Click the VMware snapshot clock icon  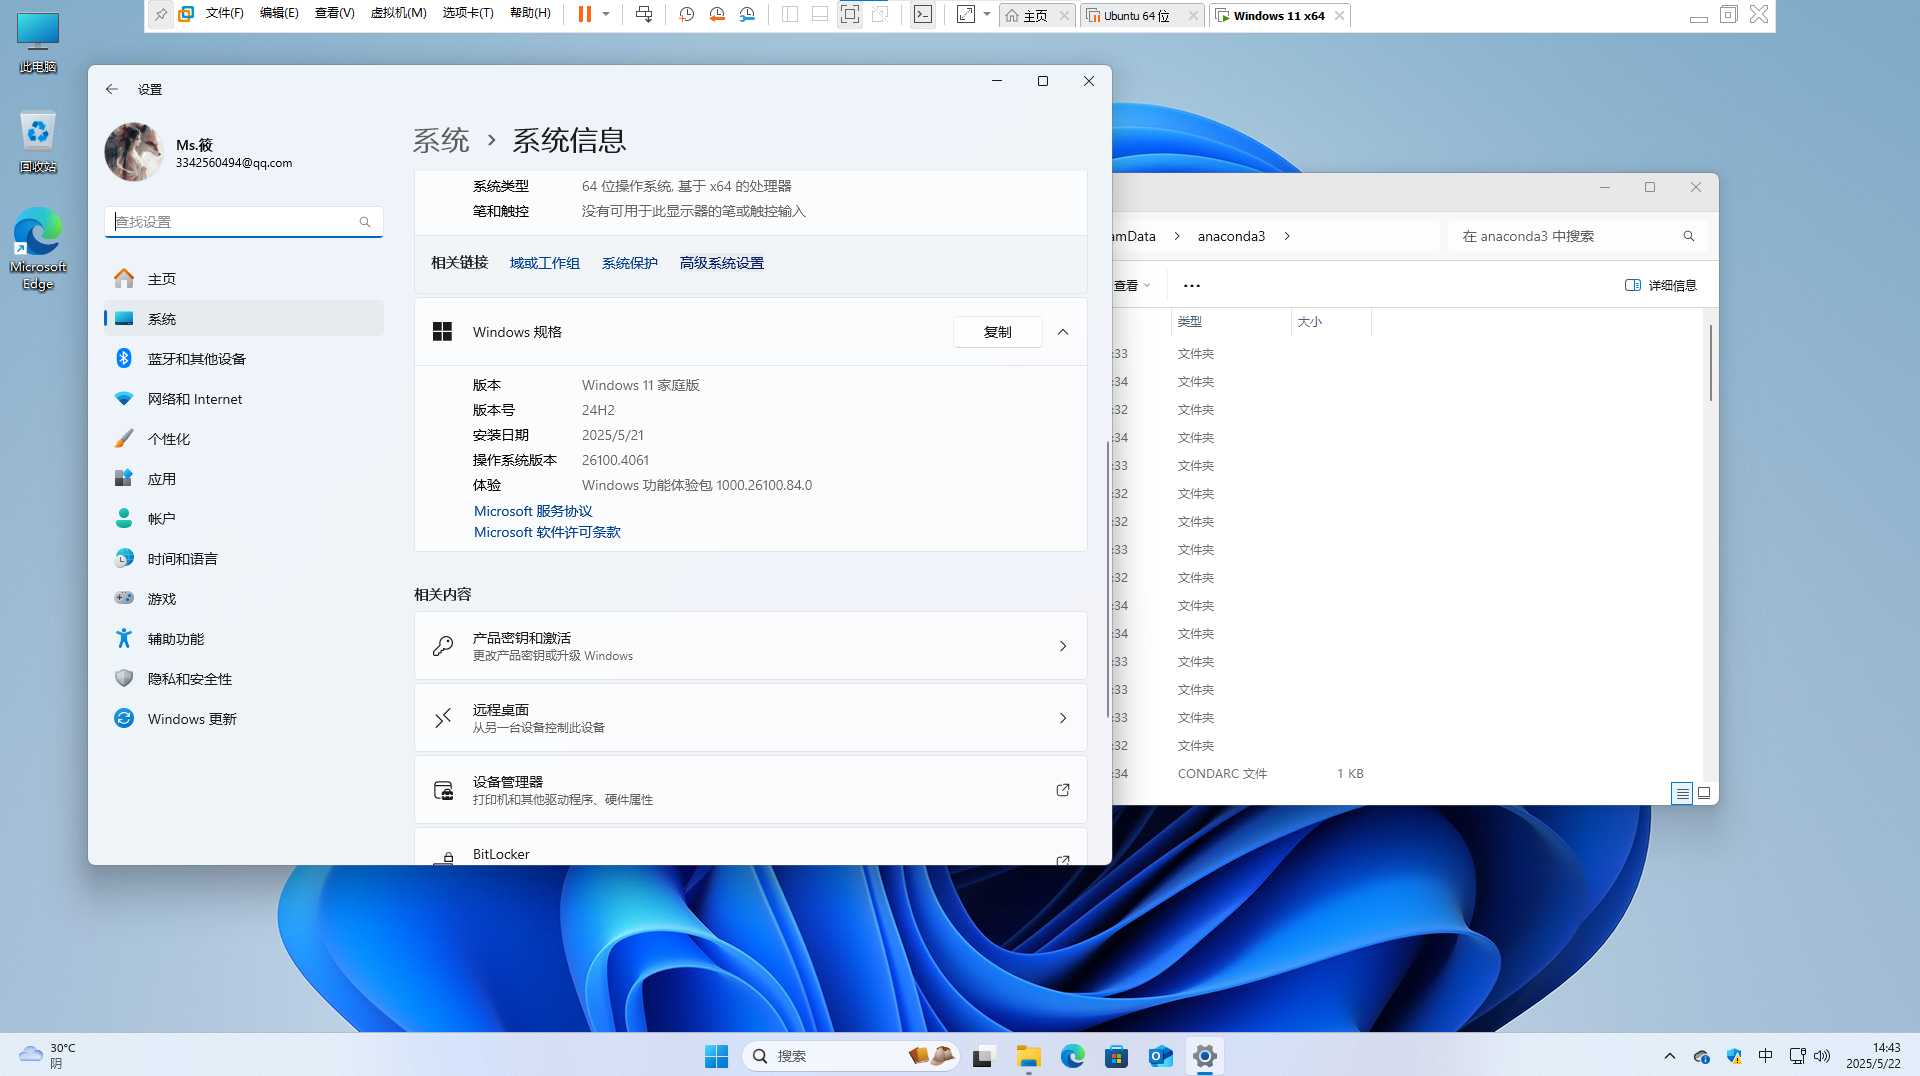(x=687, y=14)
